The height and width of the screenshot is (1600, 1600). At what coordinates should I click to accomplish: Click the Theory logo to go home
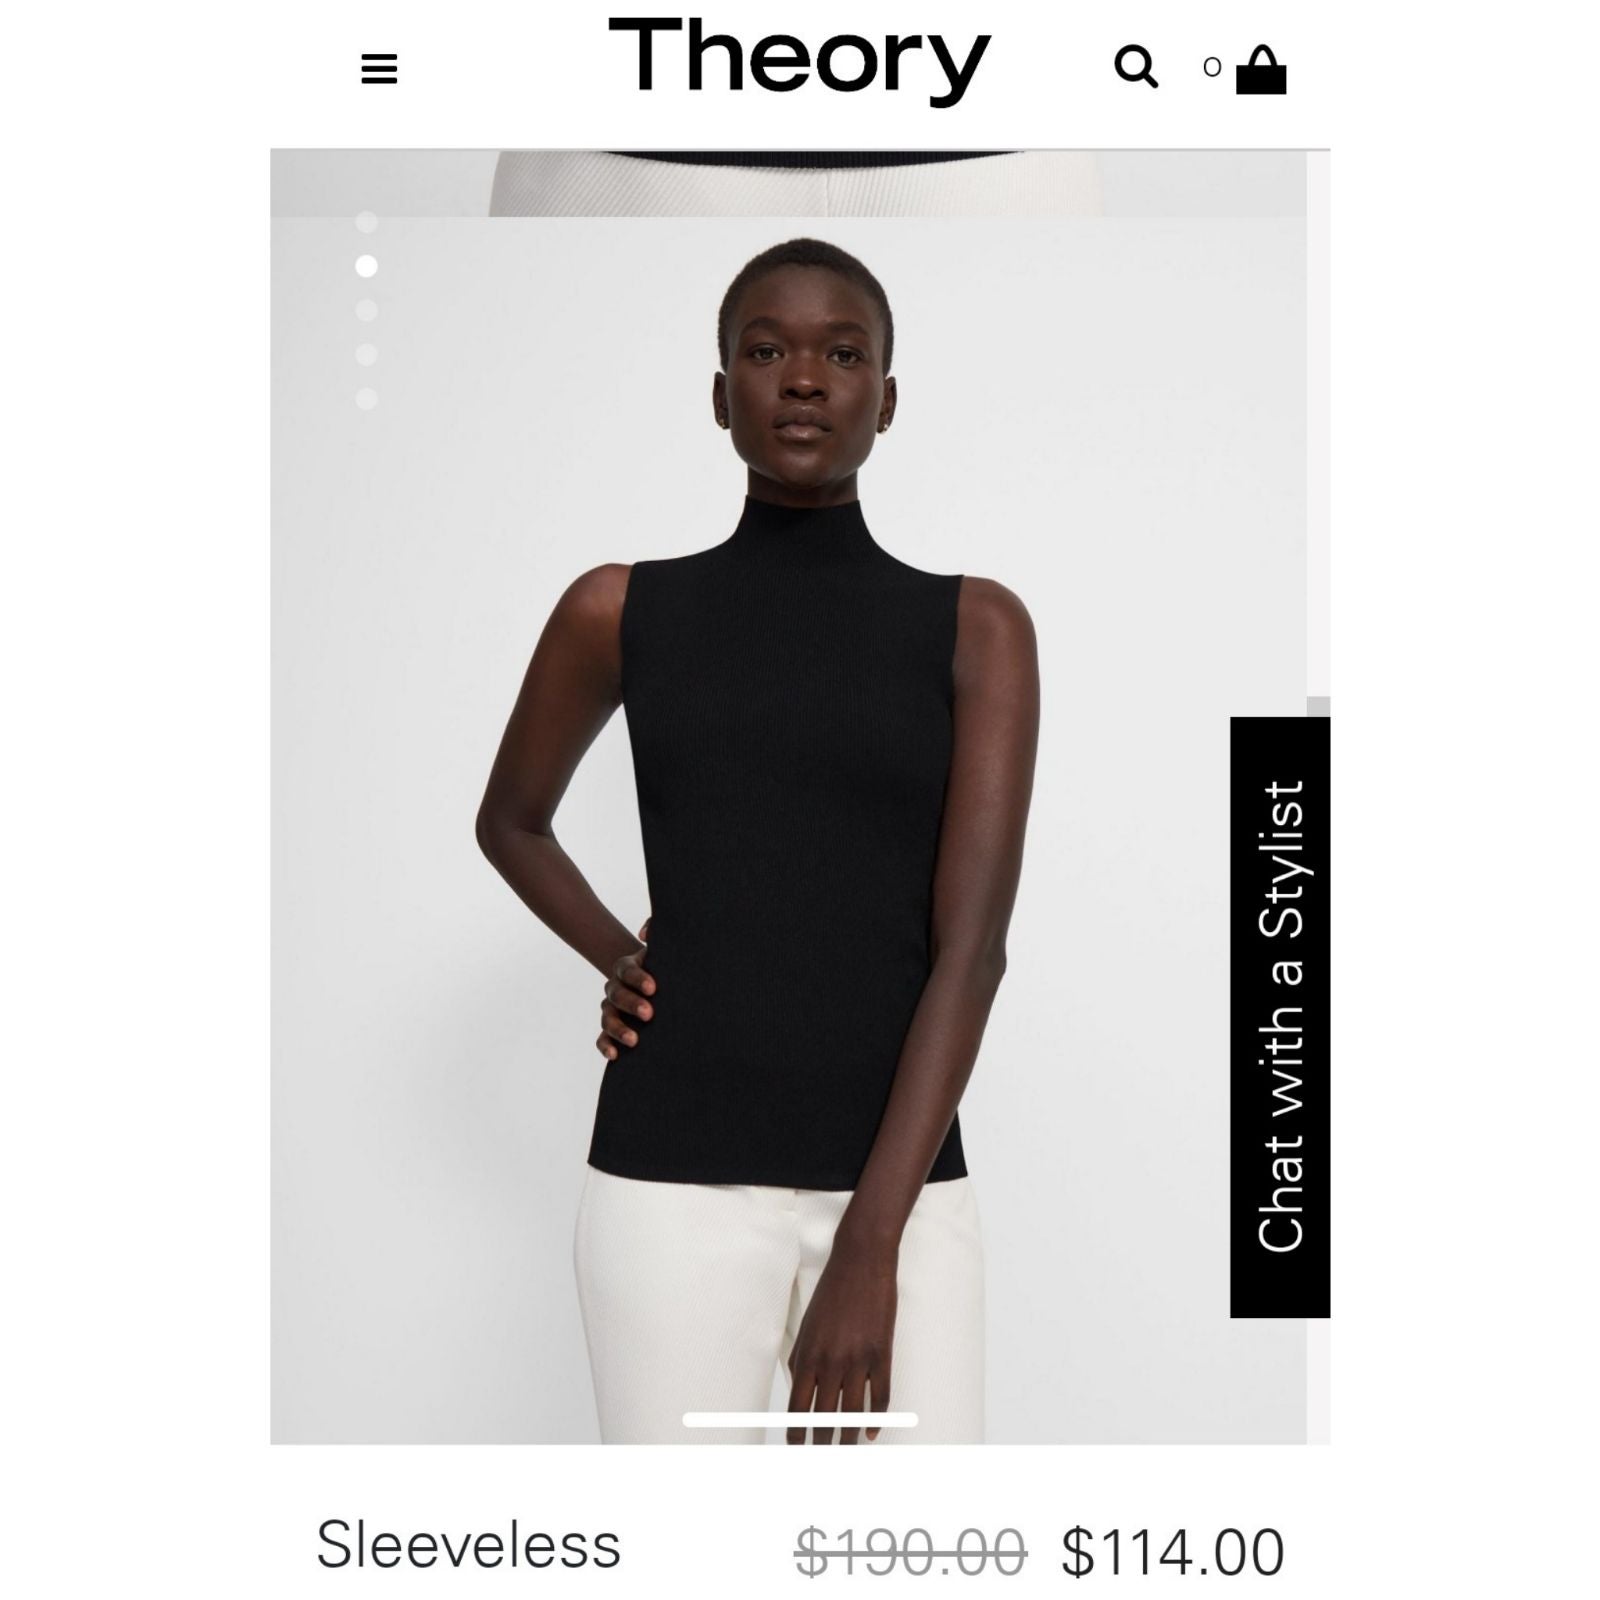click(799, 61)
